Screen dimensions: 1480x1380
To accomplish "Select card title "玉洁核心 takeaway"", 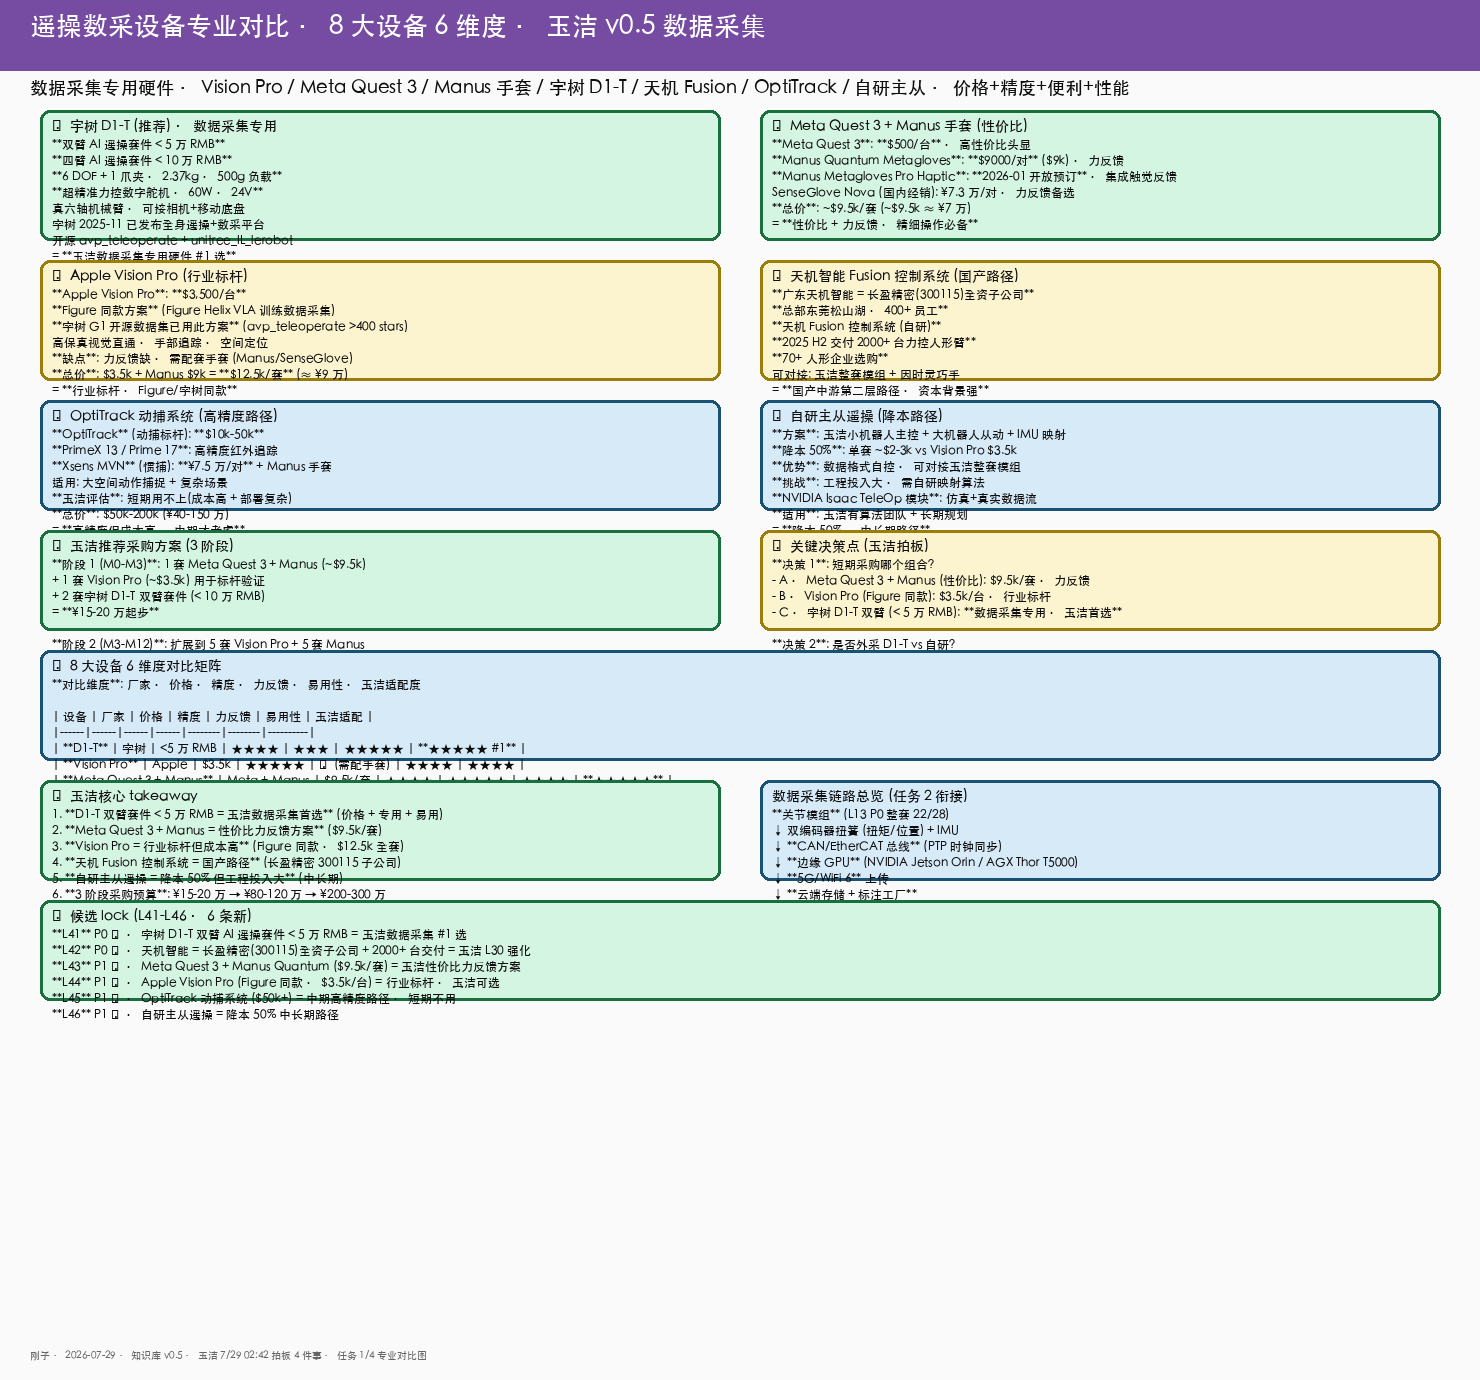I will (x=134, y=796).
